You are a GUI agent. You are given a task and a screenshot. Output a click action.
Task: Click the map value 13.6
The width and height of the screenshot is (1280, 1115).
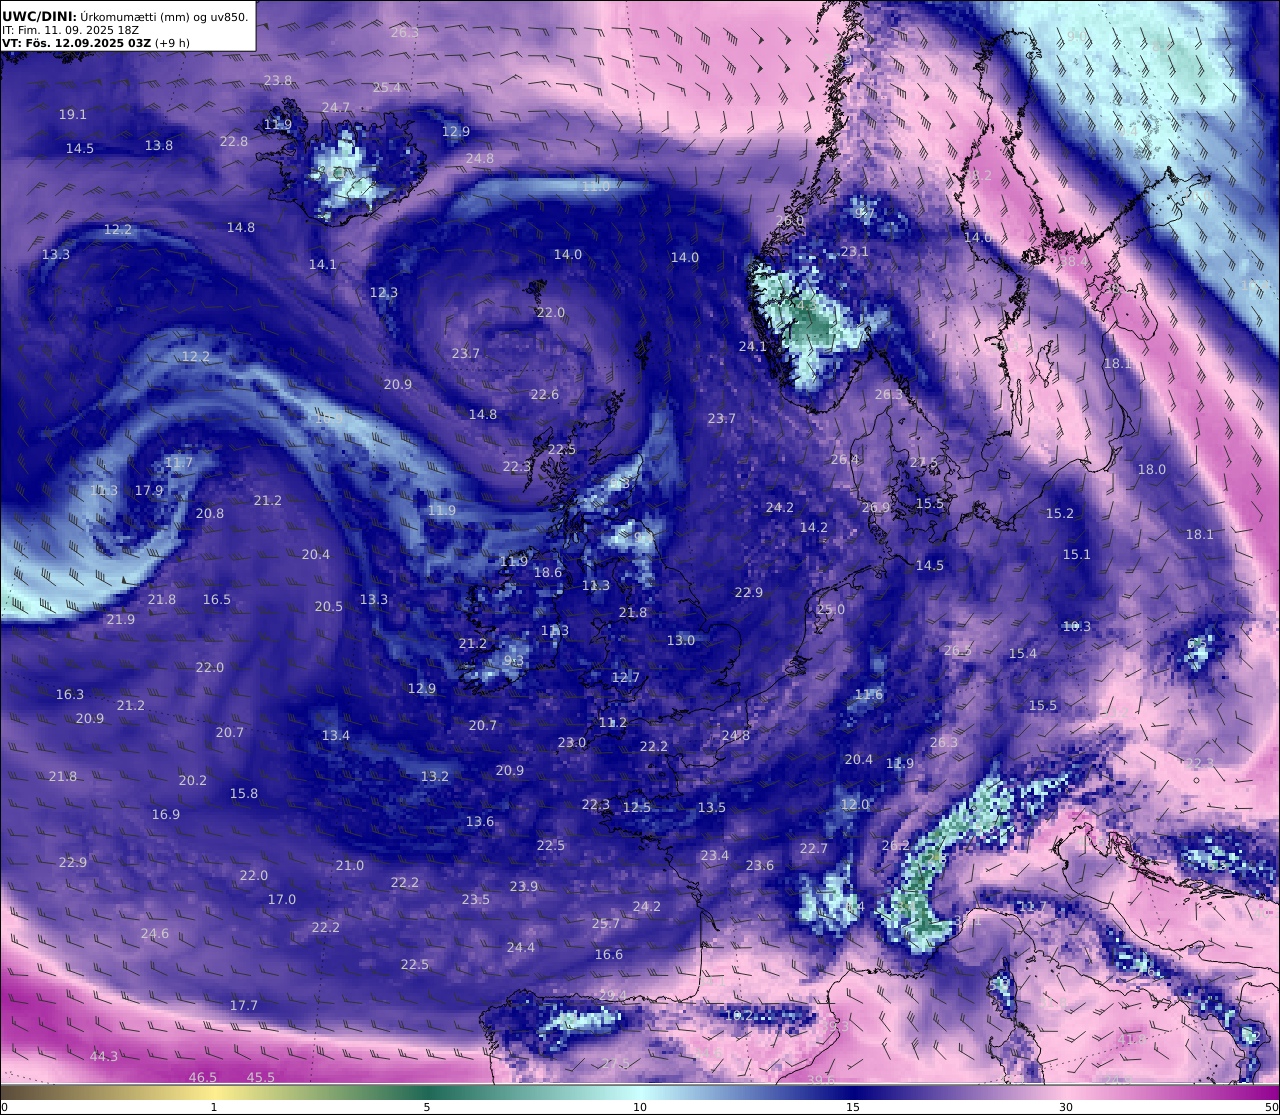[479, 822]
